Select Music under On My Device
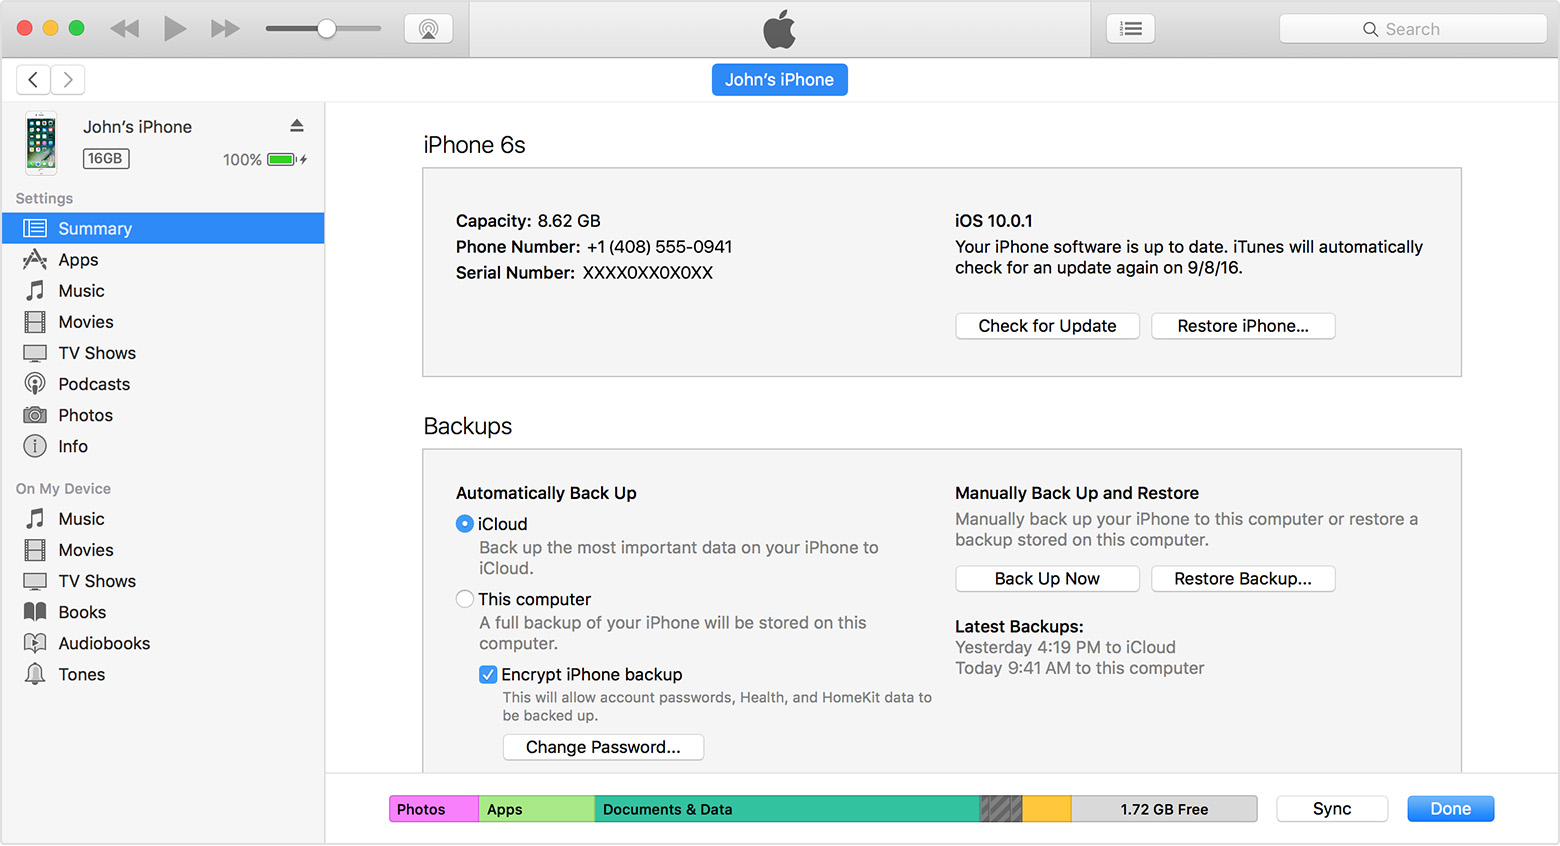This screenshot has height=846, width=1560. 81,518
